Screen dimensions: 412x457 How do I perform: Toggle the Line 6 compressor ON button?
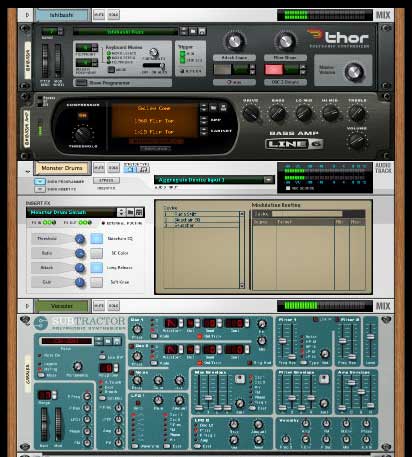point(82,115)
